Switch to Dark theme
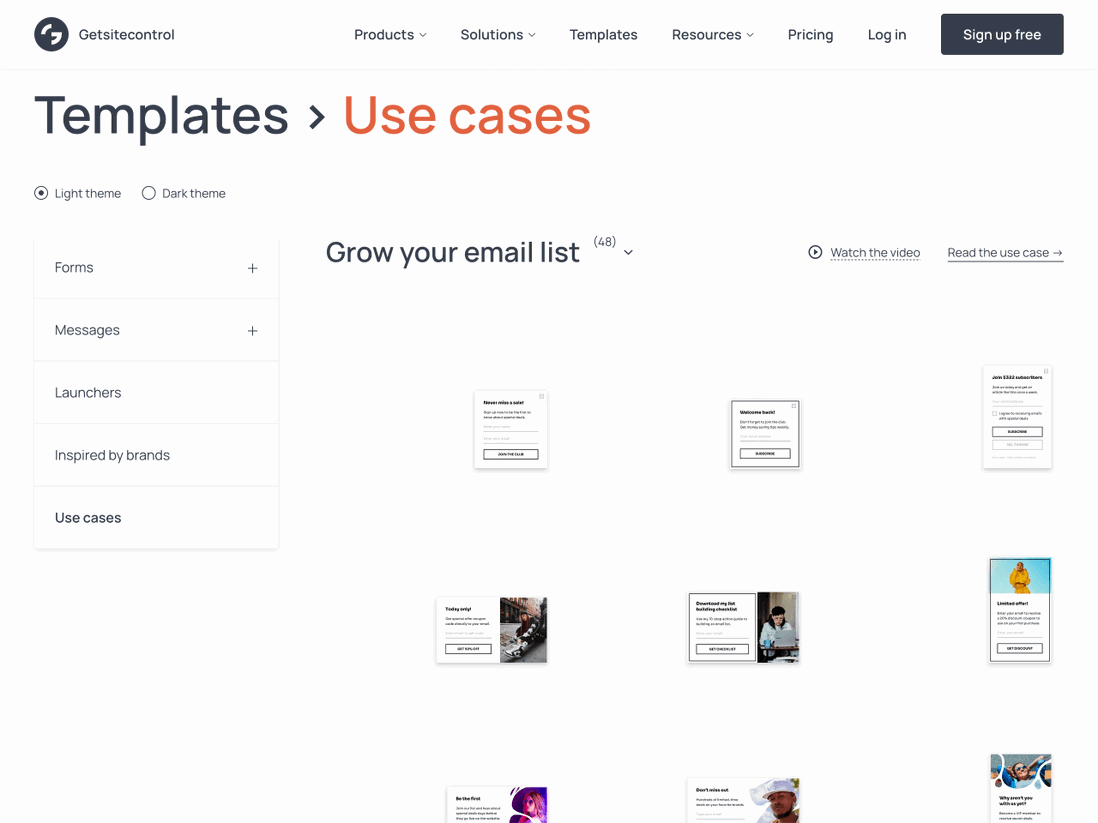The width and height of the screenshot is (1098, 823). (148, 193)
